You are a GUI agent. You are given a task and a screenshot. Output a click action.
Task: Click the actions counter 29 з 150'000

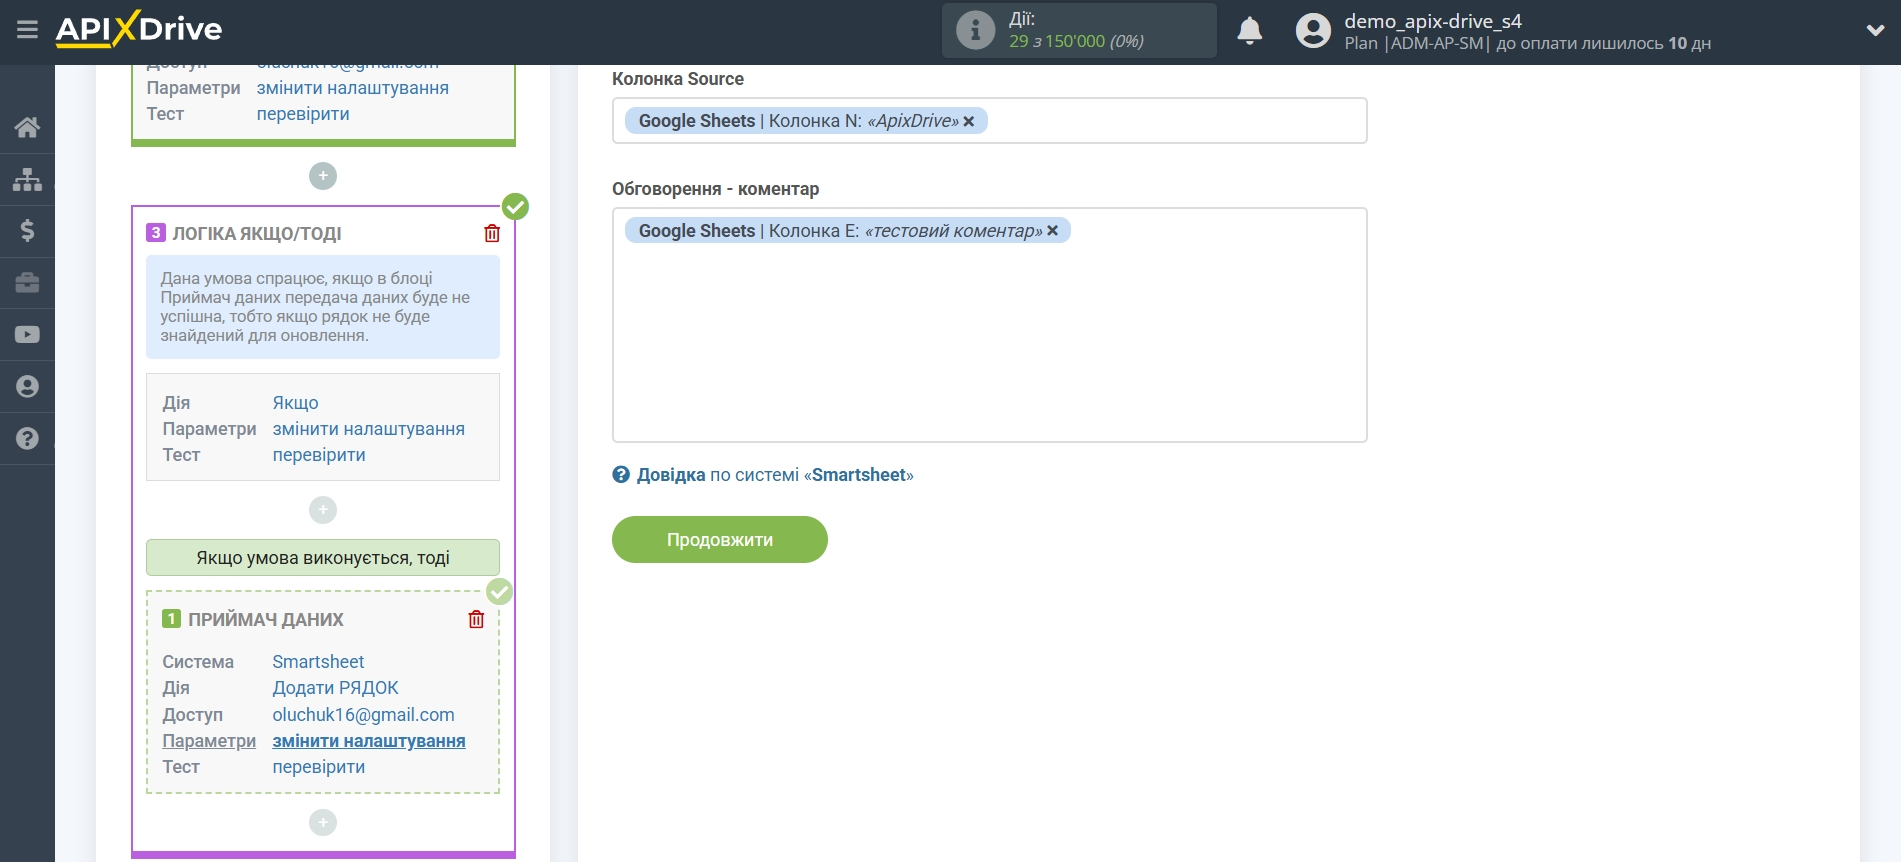tap(1076, 41)
